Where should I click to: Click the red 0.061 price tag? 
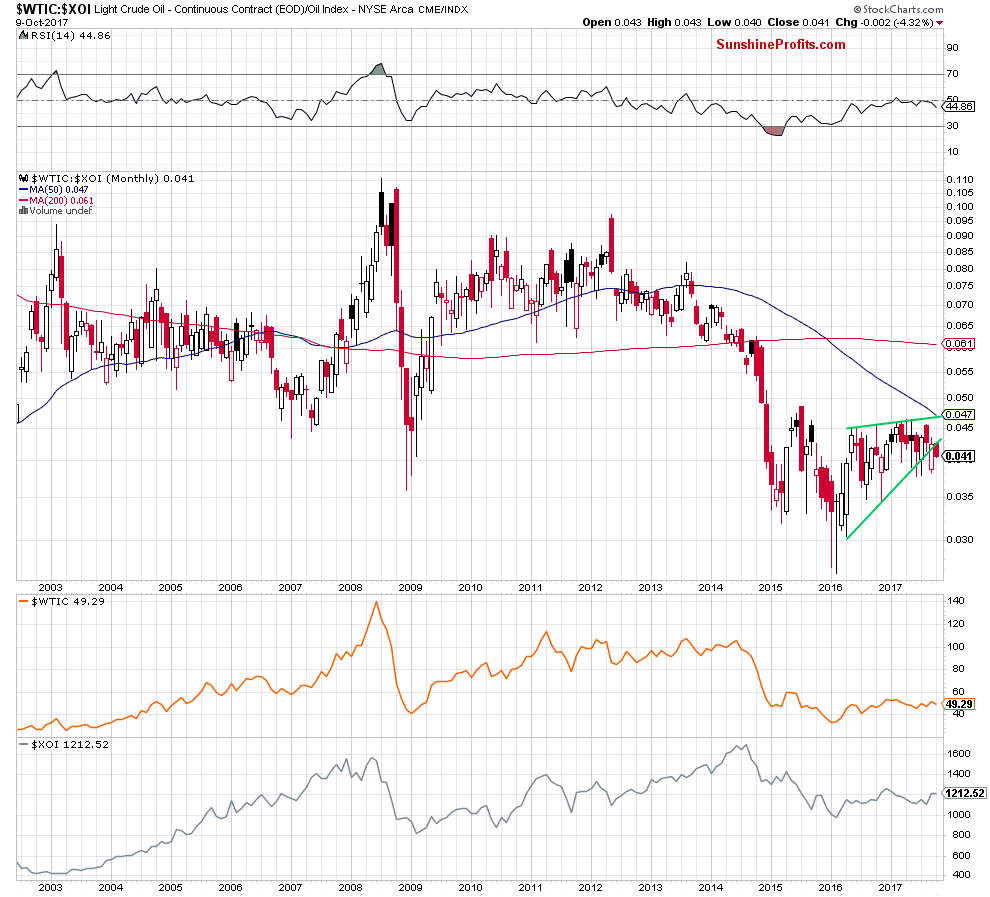[x=959, y=344]
